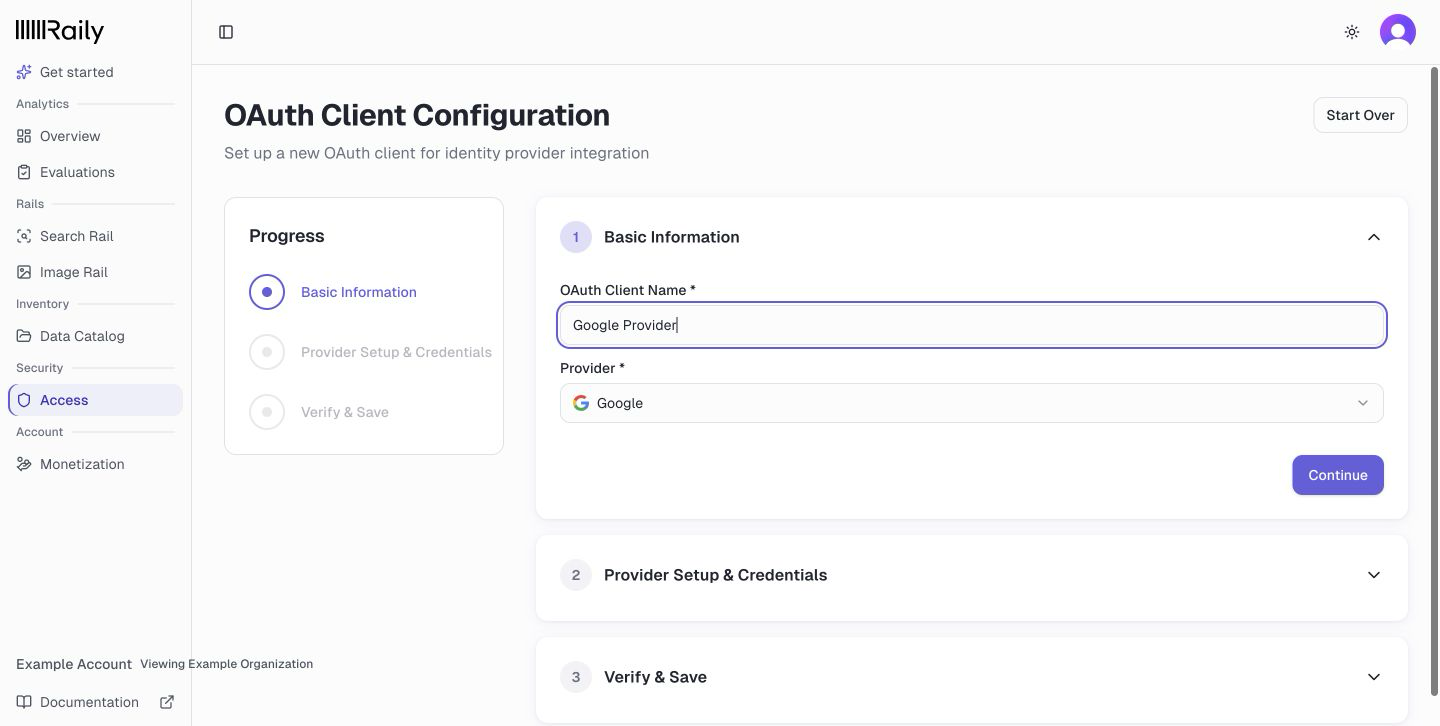Click Verify & Save progress label

click(x=345, y=412)
